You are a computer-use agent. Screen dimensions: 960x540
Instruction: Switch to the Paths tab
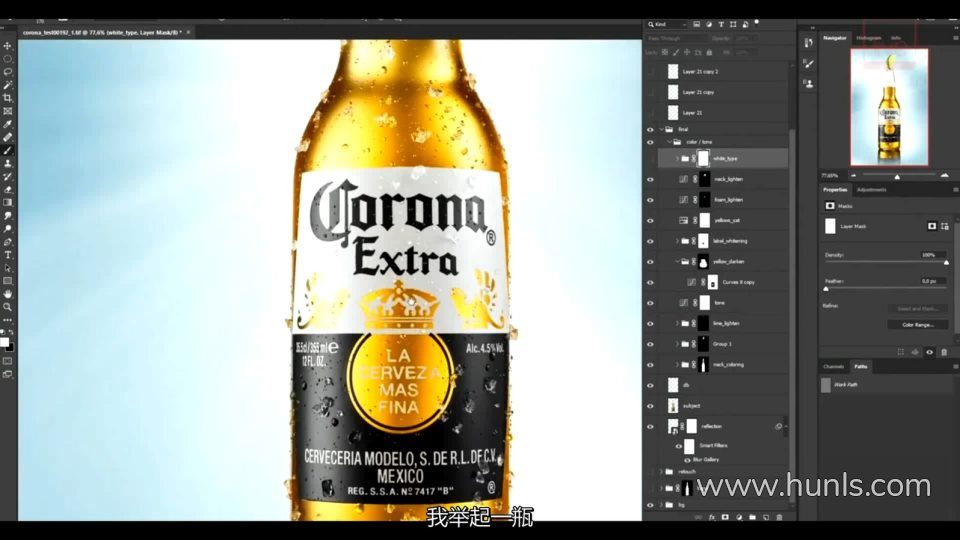(861, 367)
